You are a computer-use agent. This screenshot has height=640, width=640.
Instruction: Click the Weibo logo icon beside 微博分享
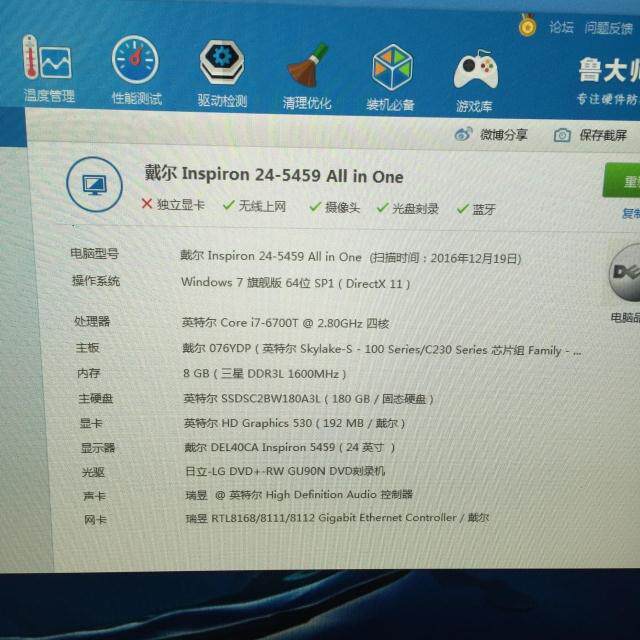coord(463,134)
